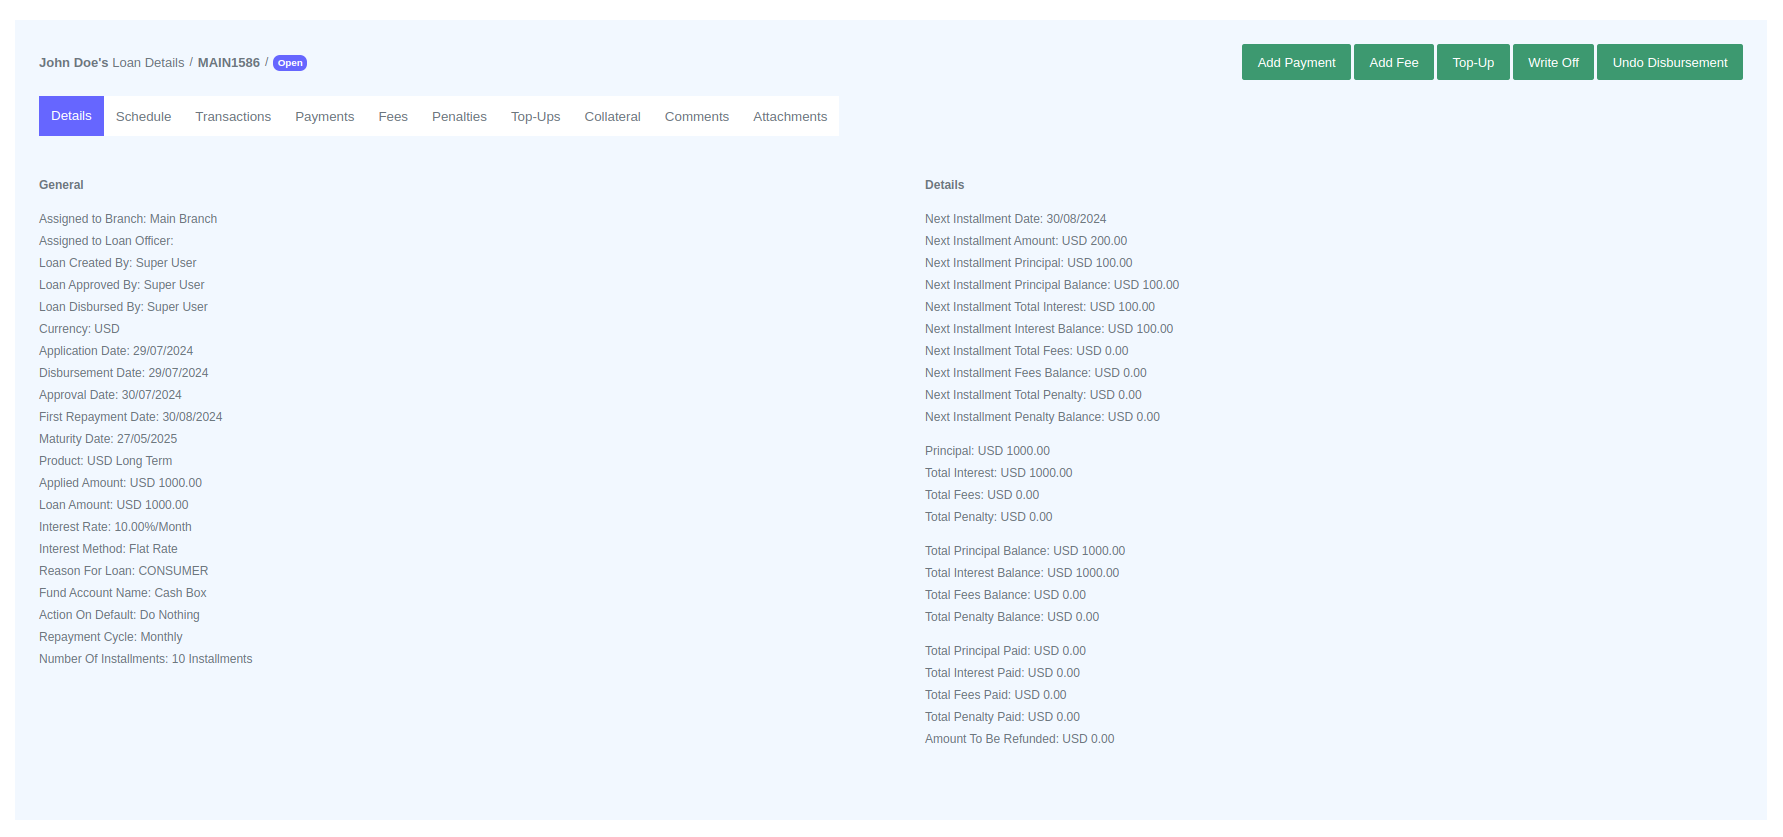Click 'Next Installment Date: 30/08/2024' line

1015,219
